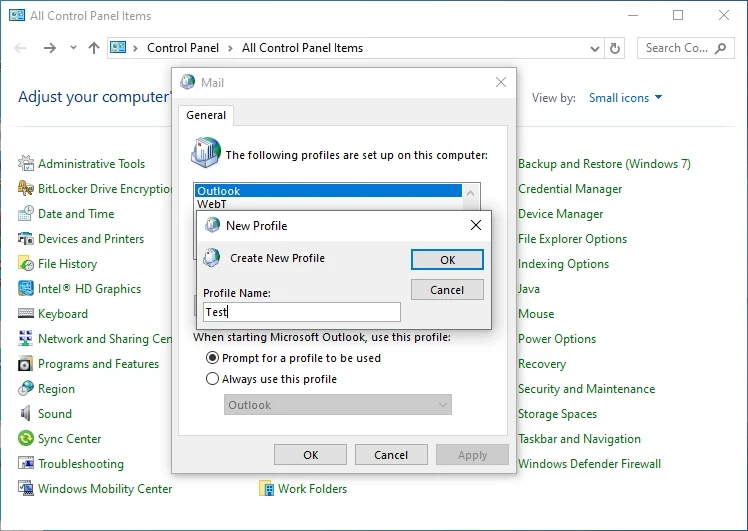Image resolution: width=748 pixels, height=531 pixels.
Task: Open BitLocker Drive Encryption icon
Action: 26,188
